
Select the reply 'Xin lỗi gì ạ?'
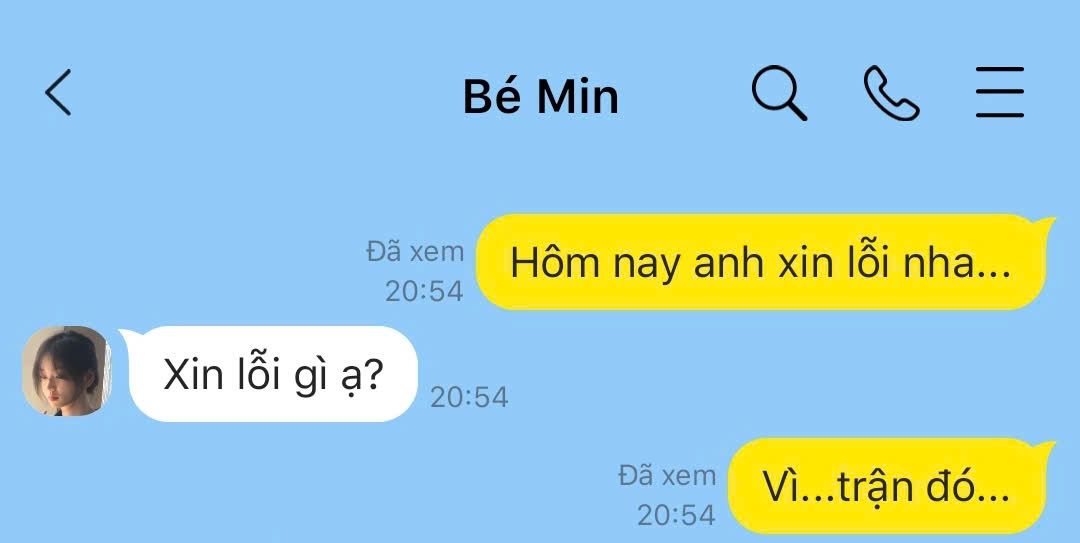point(273,374)
